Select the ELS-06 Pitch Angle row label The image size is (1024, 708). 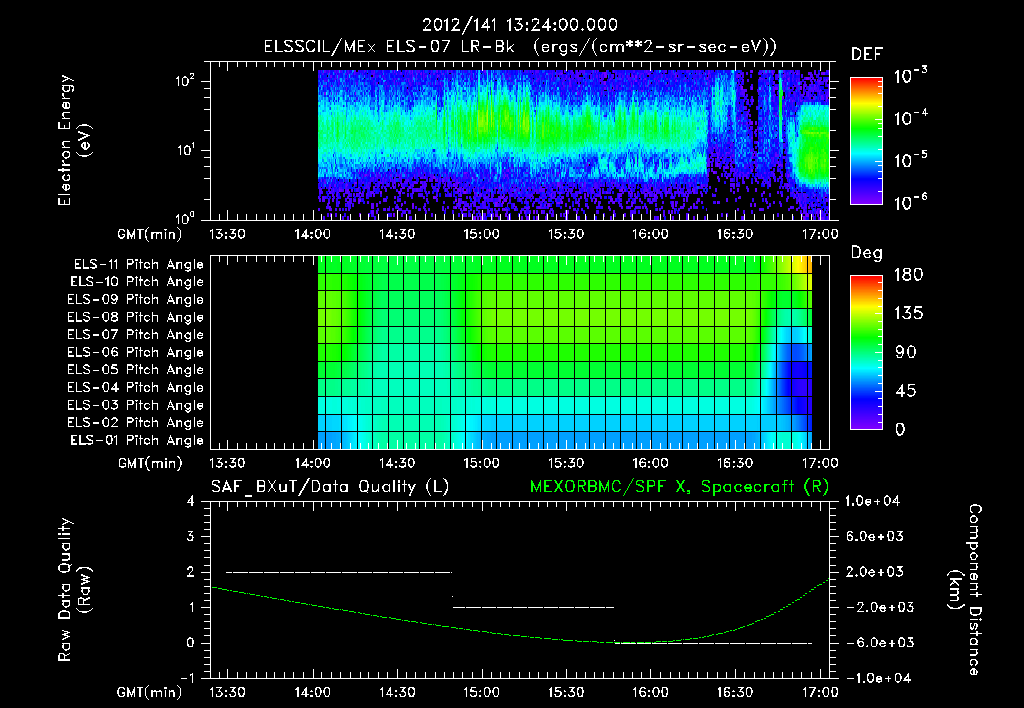[x=135, y=353]
